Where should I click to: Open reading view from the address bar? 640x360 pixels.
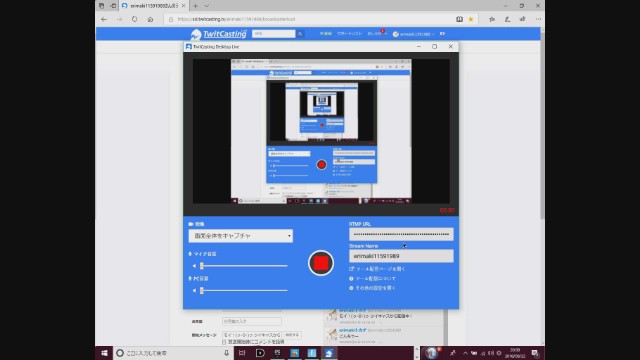click(x=459, y=19)
